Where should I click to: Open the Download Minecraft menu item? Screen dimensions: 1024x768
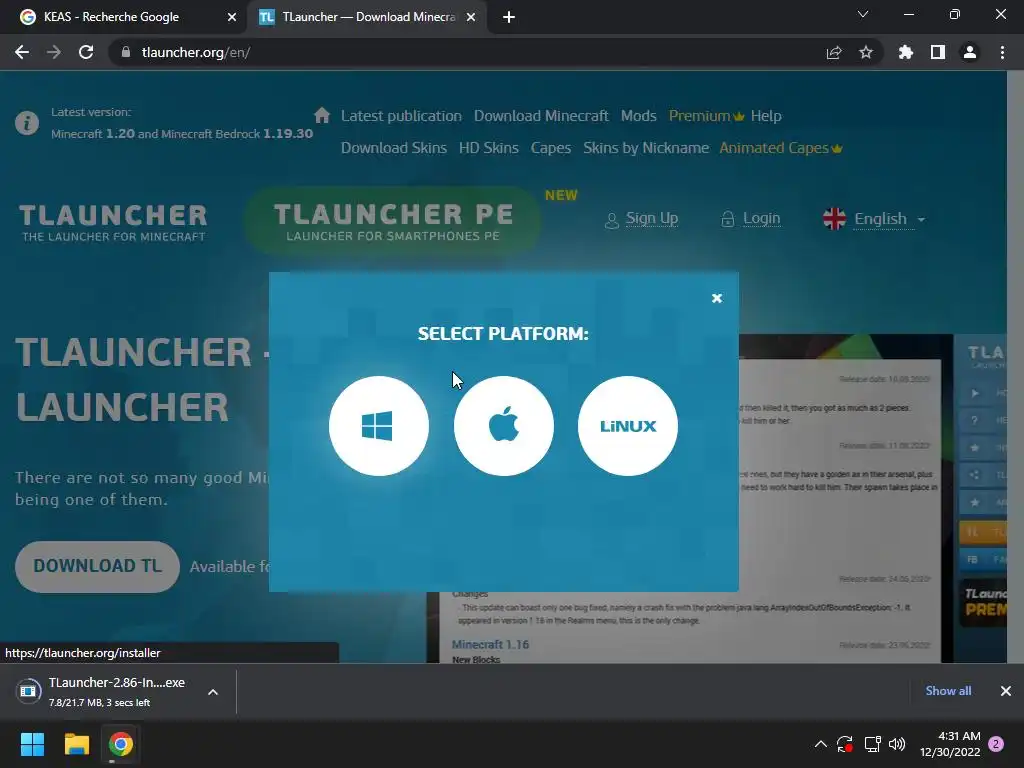[x=541, y=116]
